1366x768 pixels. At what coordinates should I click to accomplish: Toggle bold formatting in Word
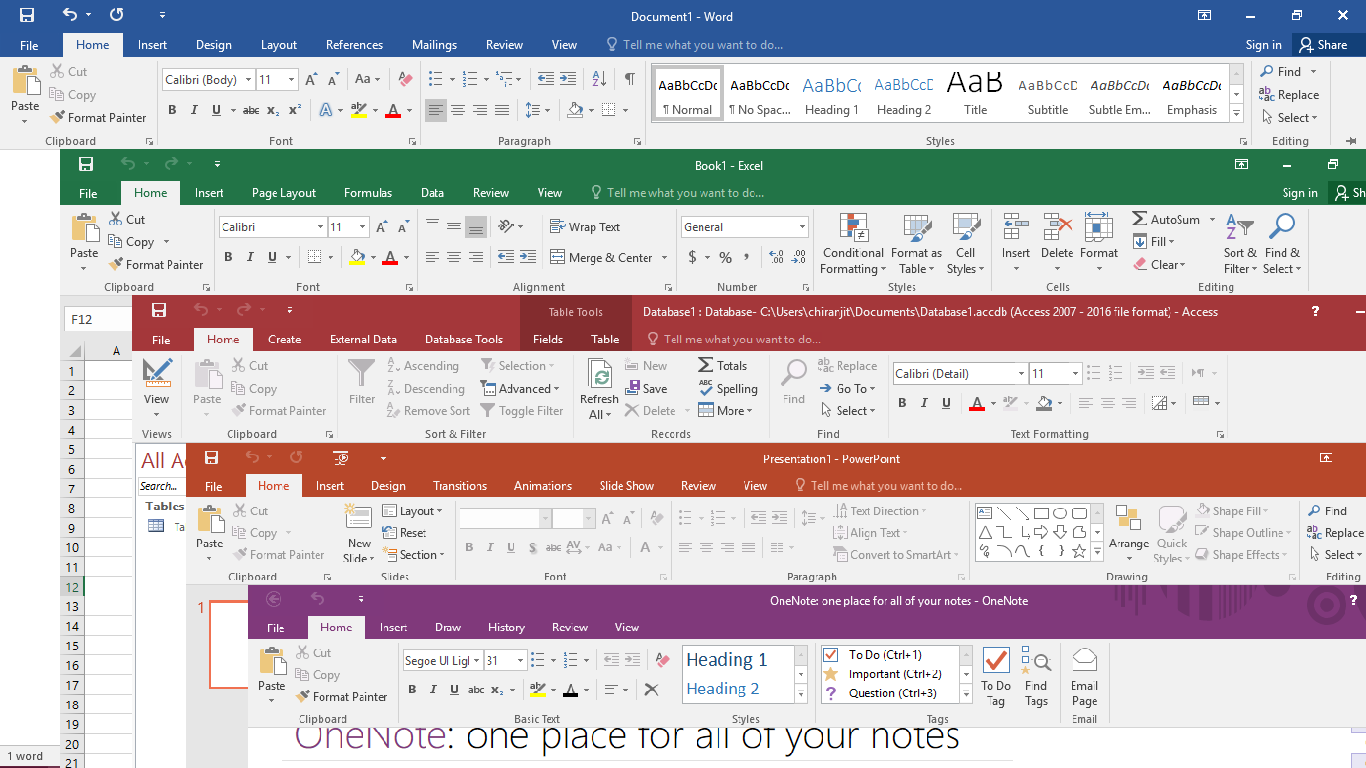(x=171, y=110)
